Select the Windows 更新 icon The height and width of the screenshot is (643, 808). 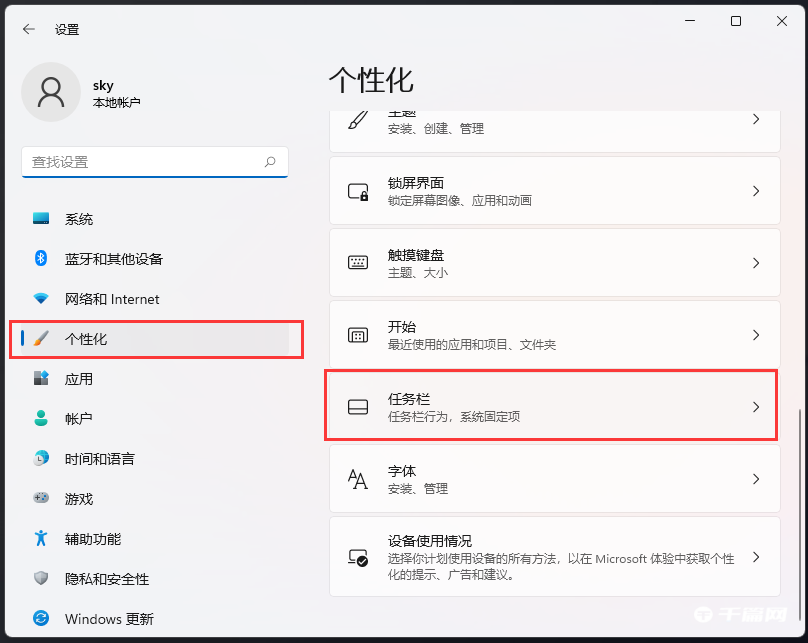click(x=41, y=619)
